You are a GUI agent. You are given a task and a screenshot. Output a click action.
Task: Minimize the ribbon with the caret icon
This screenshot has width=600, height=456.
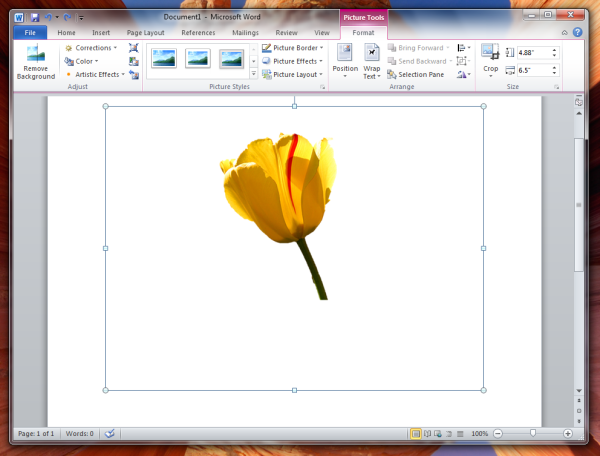tap(564, 33)
